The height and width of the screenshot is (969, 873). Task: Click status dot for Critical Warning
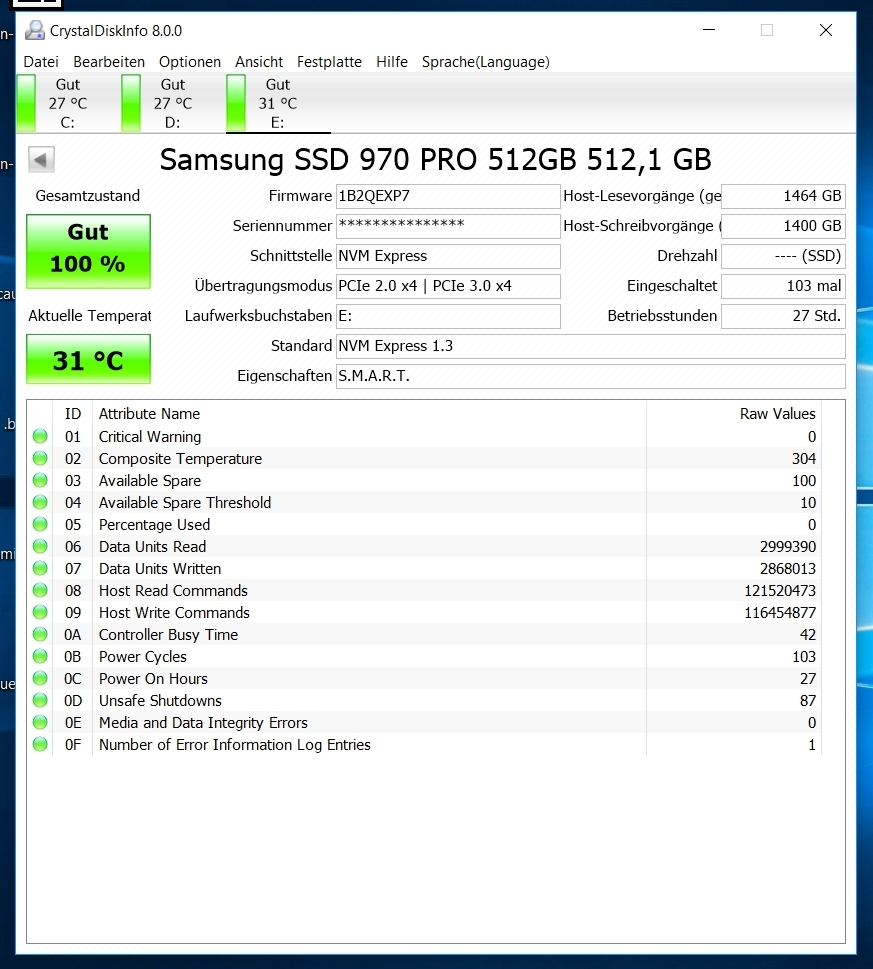[40, 436]
